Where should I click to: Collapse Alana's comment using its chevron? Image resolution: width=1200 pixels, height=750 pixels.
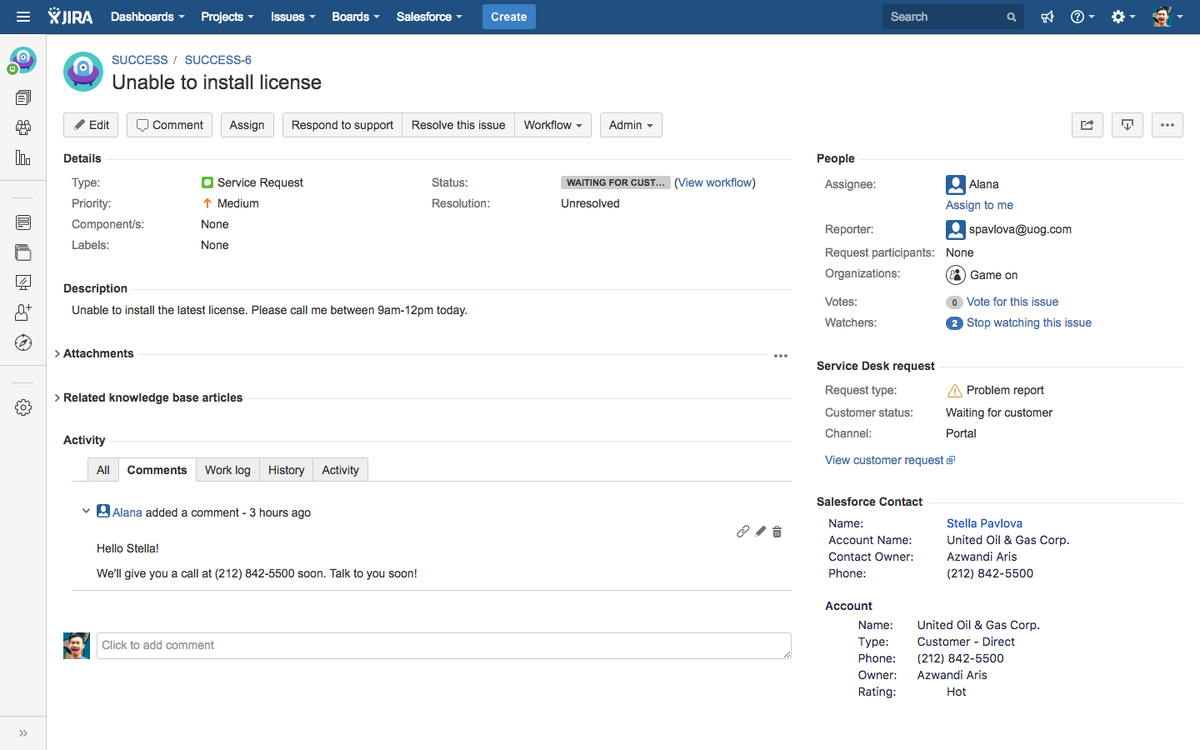(86, 510)
